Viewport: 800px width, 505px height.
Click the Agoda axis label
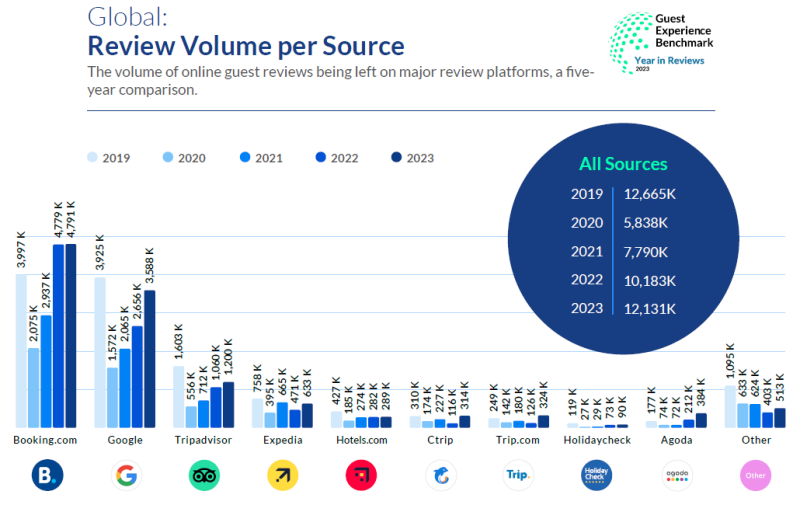[677, 440]
